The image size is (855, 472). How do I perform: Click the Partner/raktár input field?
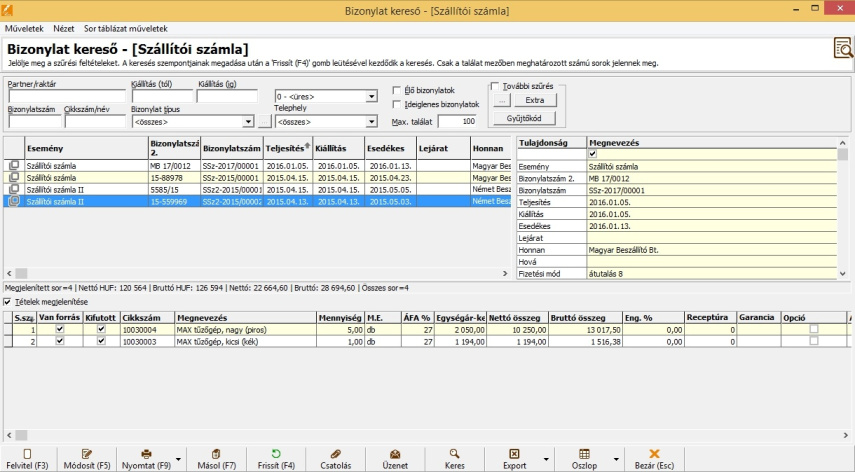66,97
